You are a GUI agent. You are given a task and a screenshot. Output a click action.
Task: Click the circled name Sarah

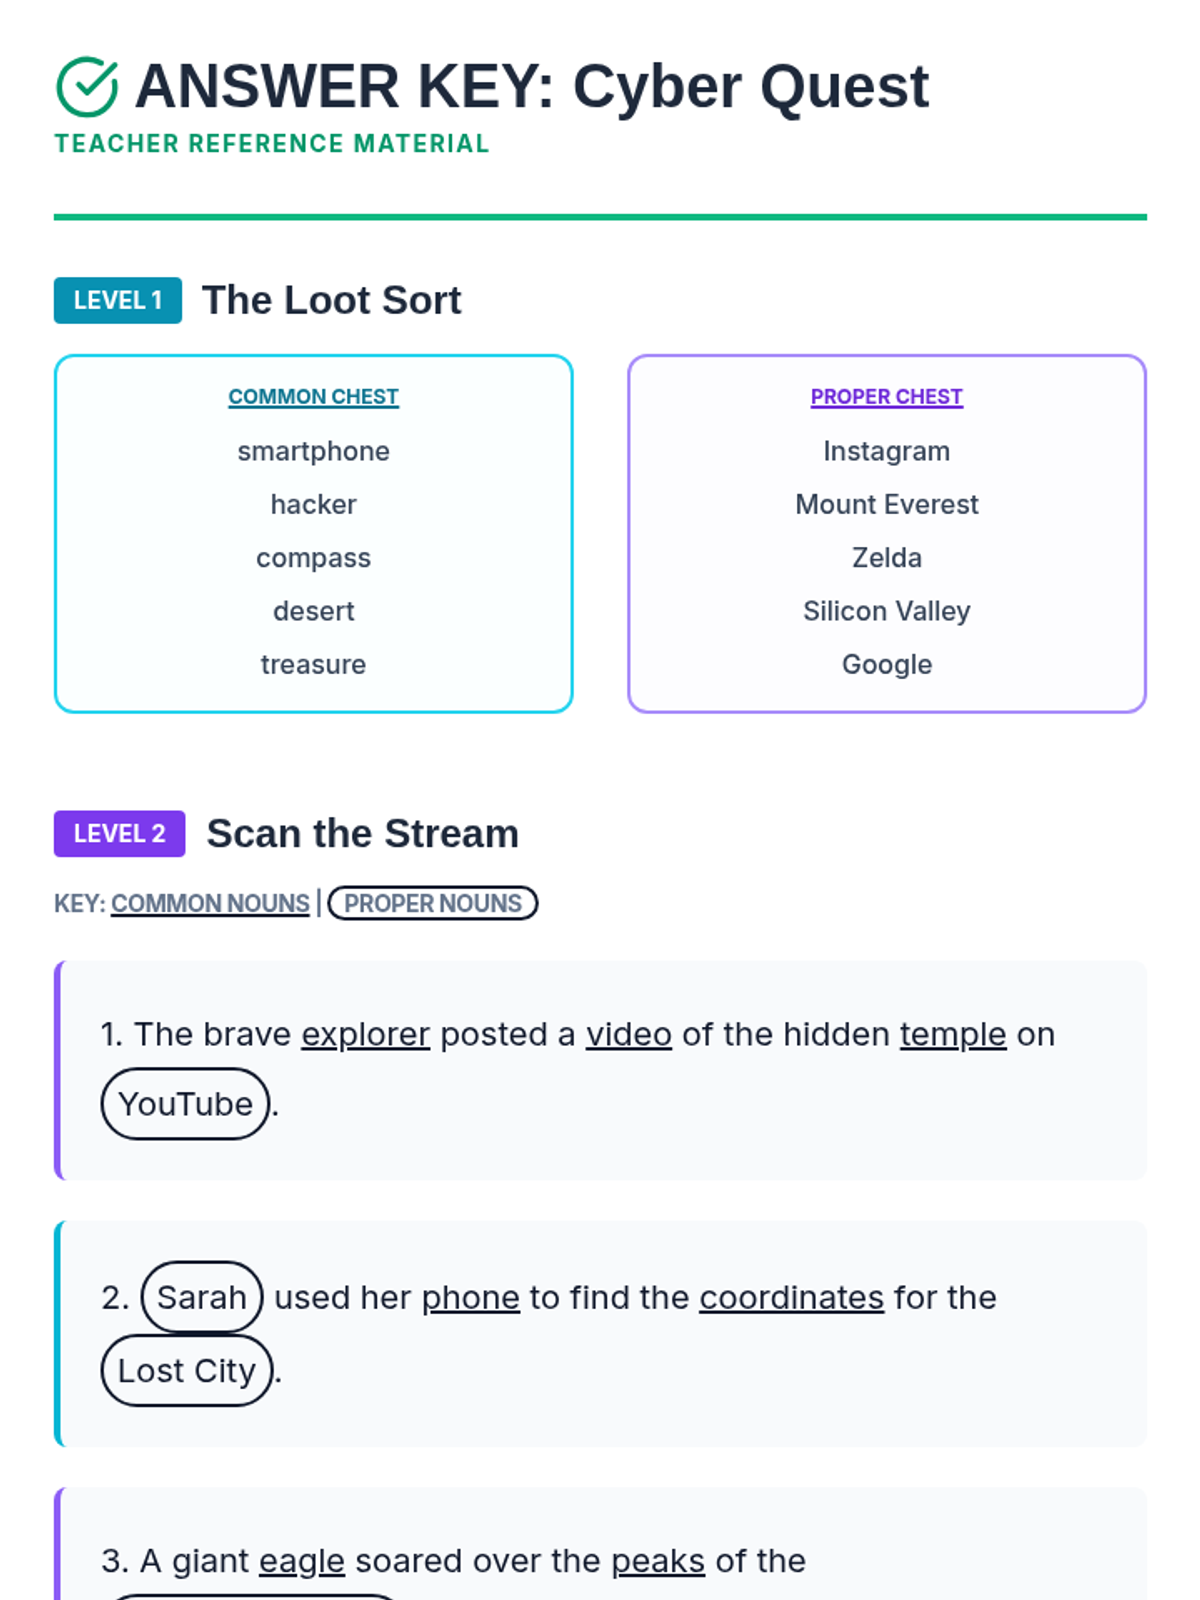click(x=202, y=1297)
